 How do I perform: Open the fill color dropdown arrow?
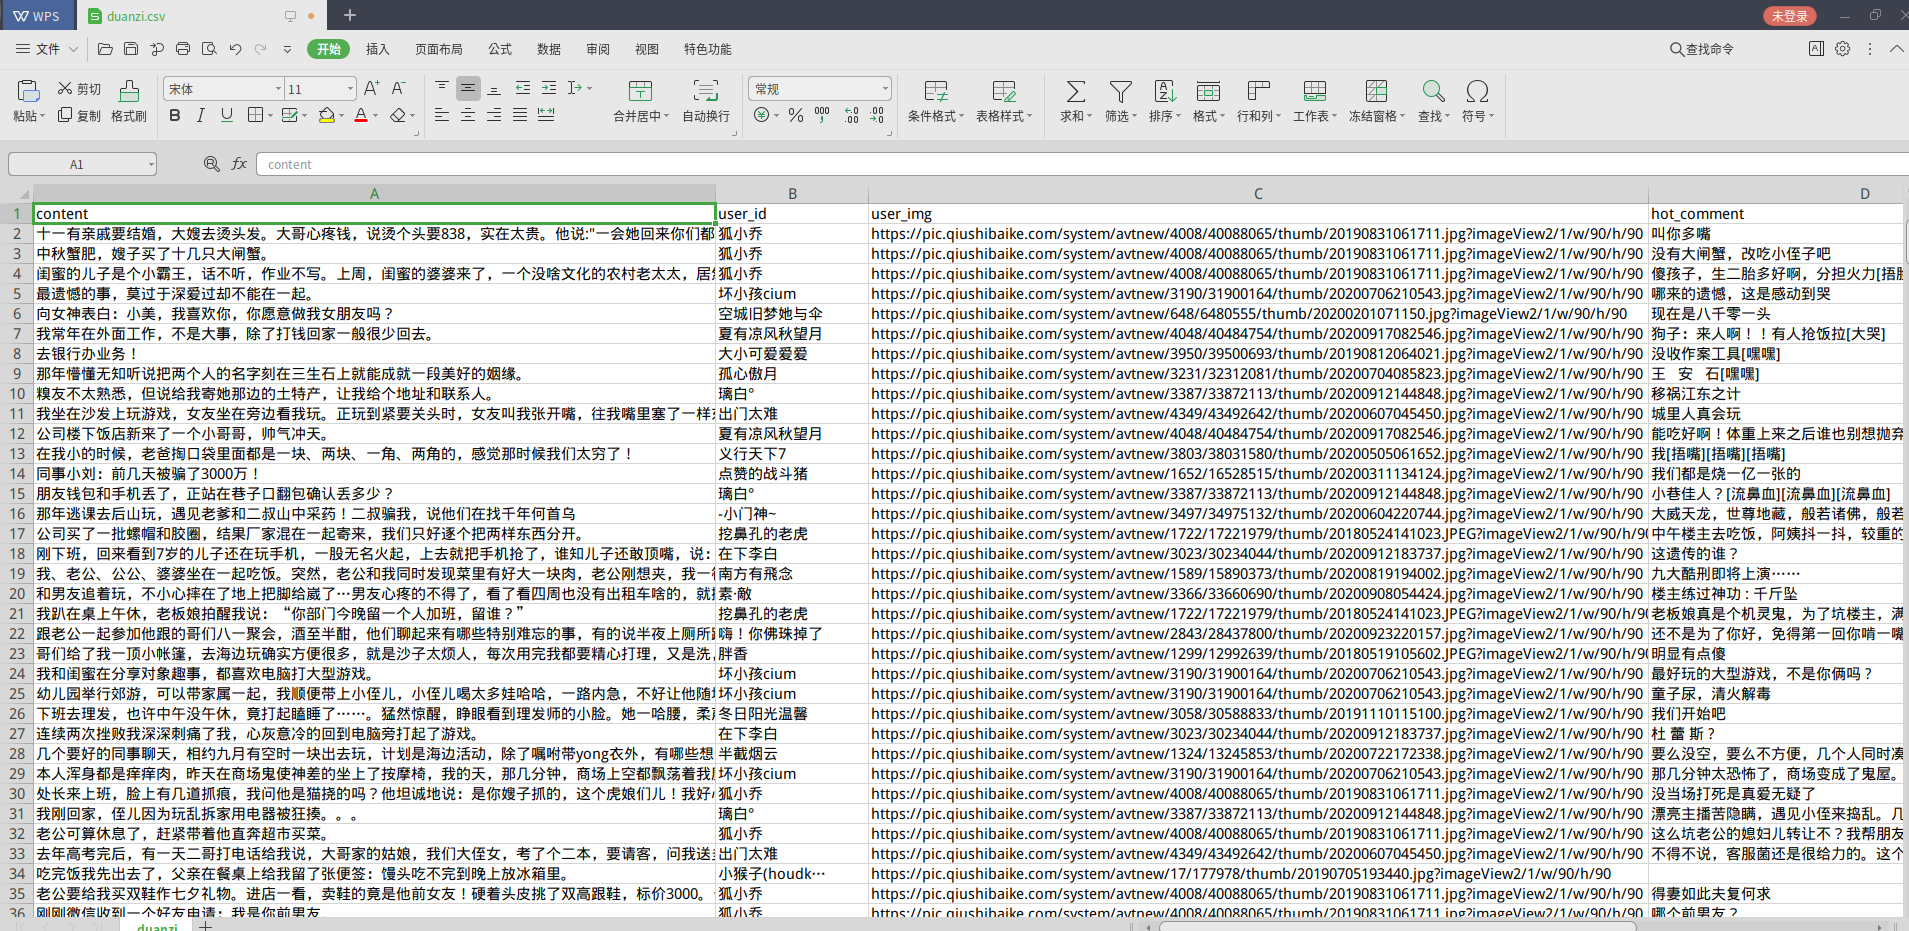coord(341,116)
